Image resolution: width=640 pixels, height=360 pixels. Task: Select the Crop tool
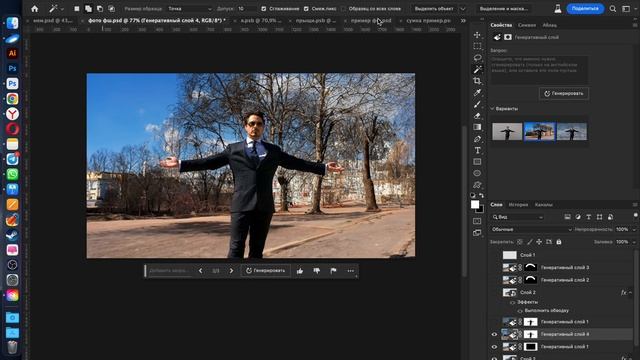click(x=477, y=81)
